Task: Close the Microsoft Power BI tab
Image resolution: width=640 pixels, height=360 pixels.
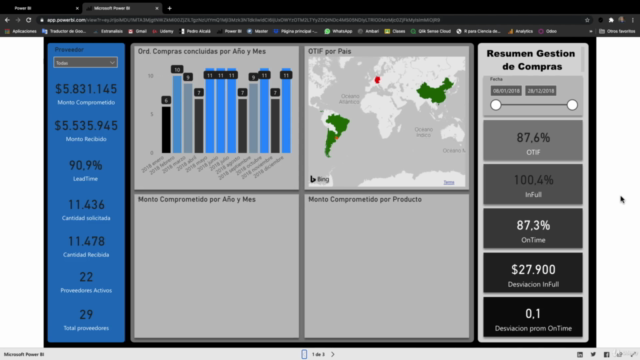Action: click(157, 8)
